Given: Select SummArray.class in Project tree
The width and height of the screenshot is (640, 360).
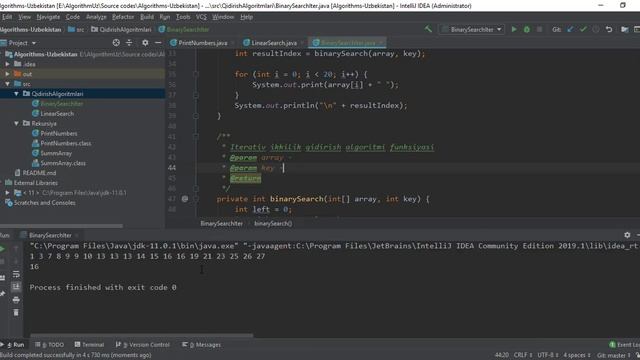Looking at the screenshot, I should [63, 163].
